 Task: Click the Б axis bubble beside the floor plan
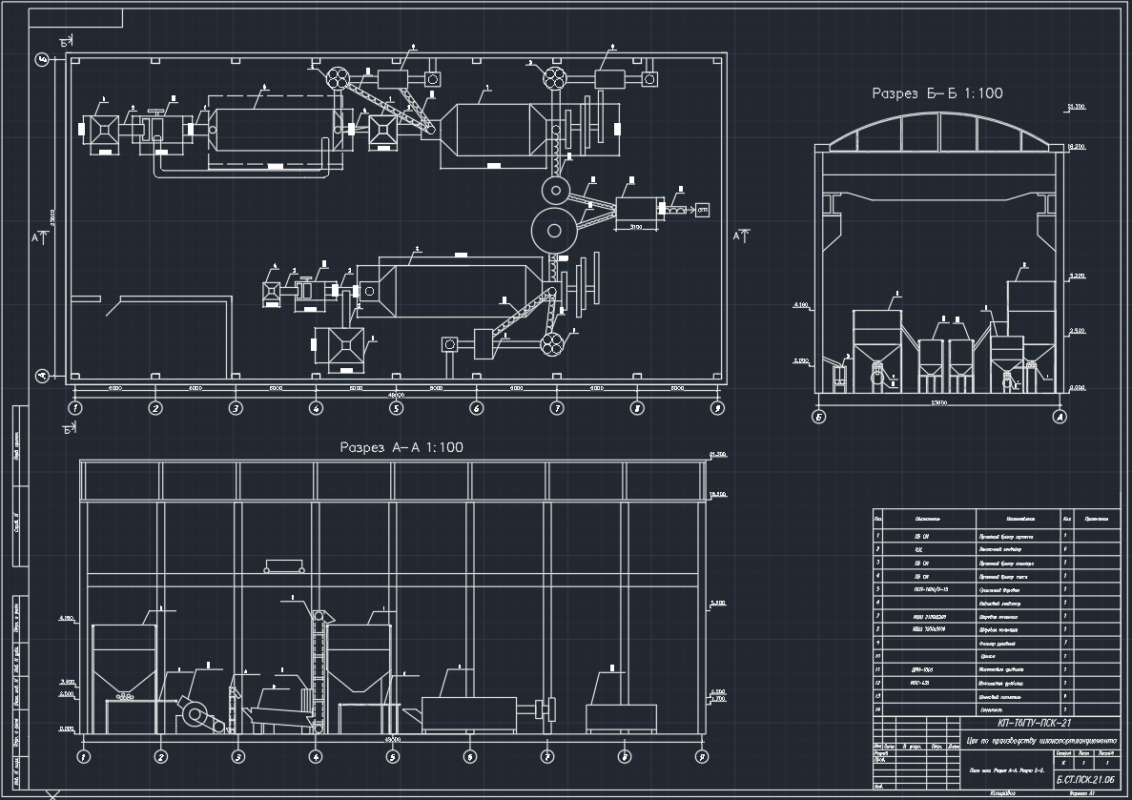[42, 60]
